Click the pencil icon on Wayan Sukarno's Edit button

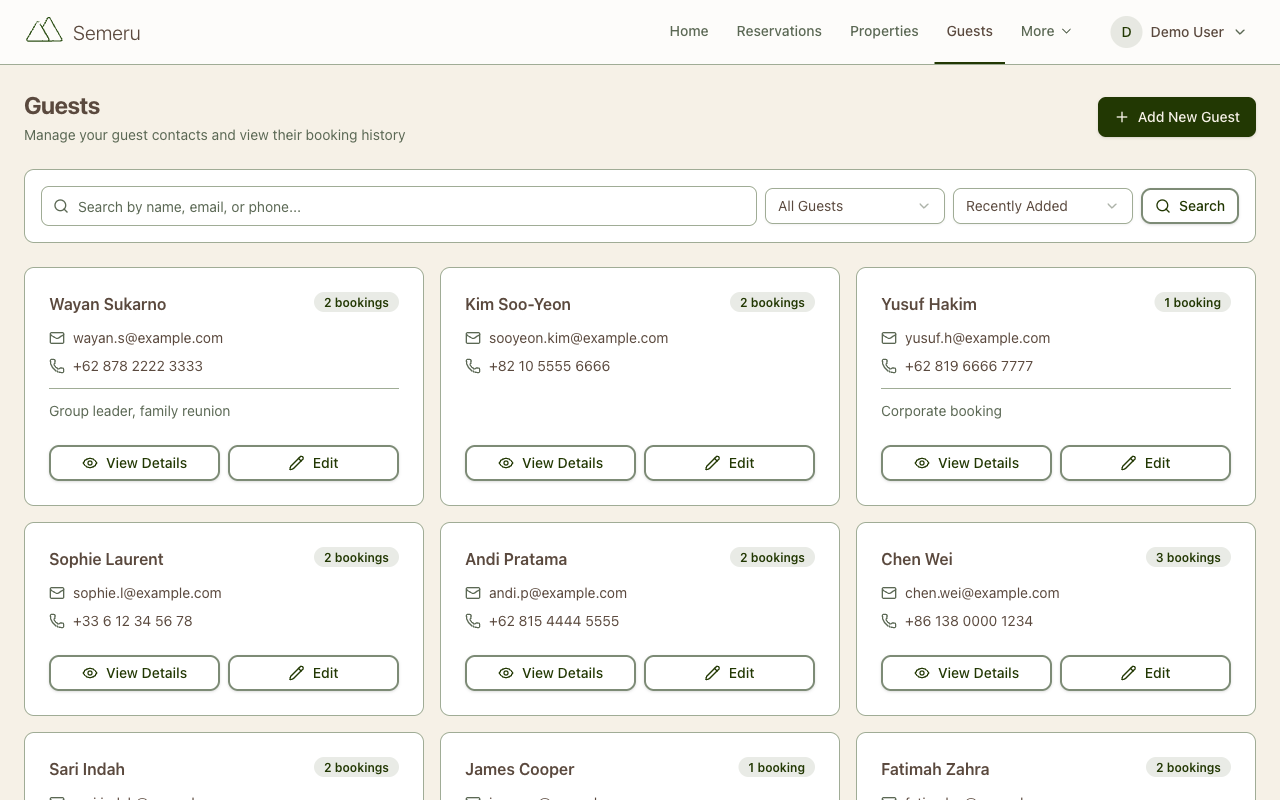[x=296, y=463]
